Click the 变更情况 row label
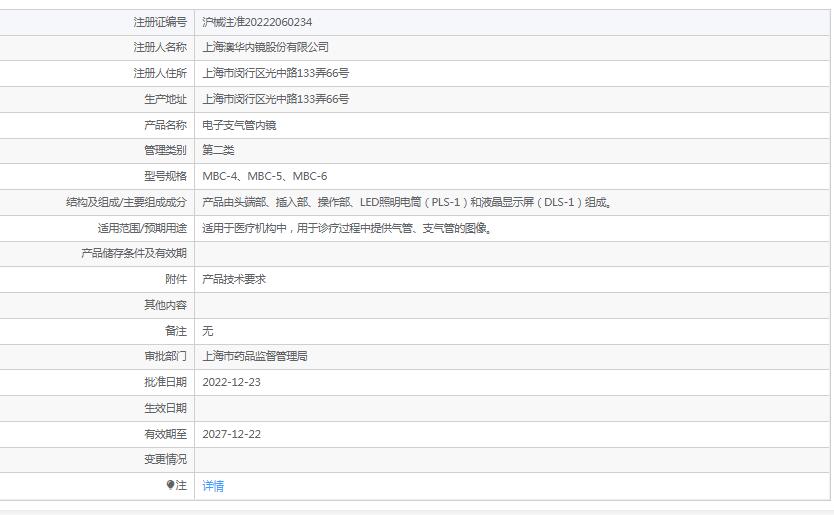 pos(165,459)
